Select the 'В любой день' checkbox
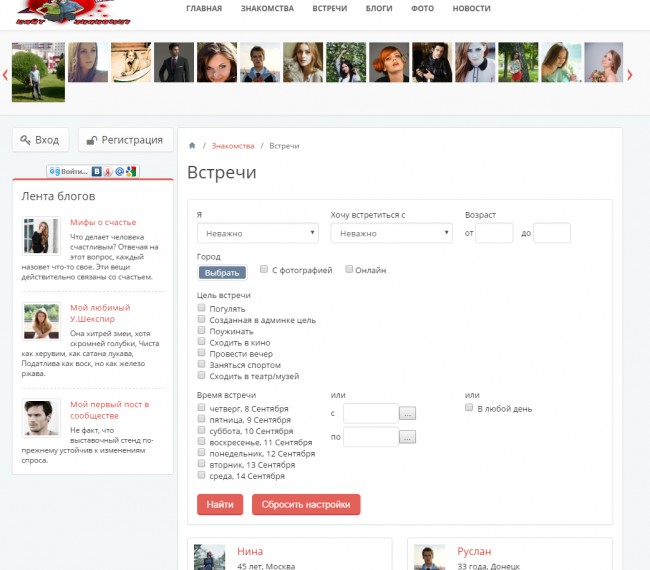 click(469, 408)
